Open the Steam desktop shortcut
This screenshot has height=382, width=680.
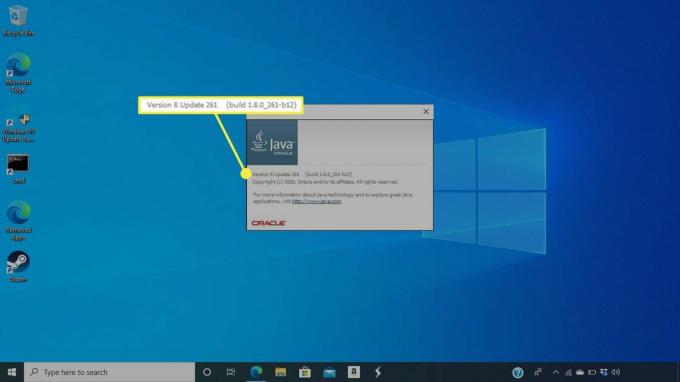[x=18, y=266]
